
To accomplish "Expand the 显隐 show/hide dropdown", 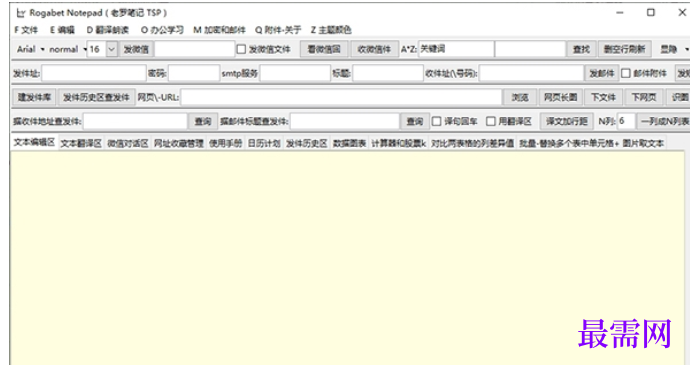I will click(x=674, y=49).
